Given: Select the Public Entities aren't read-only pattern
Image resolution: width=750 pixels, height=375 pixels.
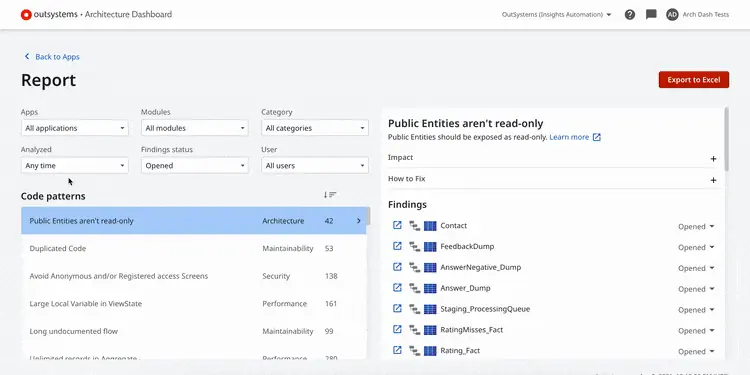Looking at the screenshot, I should pos(194,221).
